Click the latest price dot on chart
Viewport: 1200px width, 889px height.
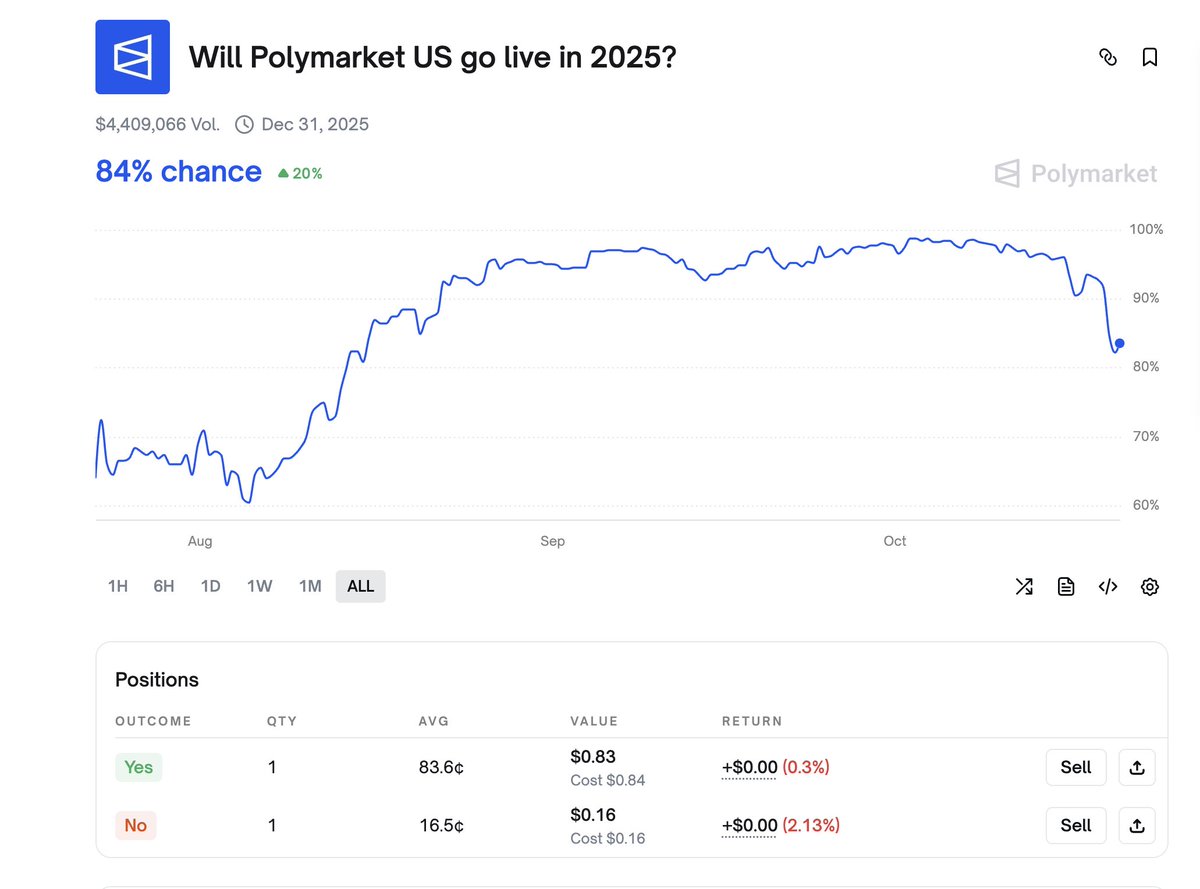tap(1119, 343)
